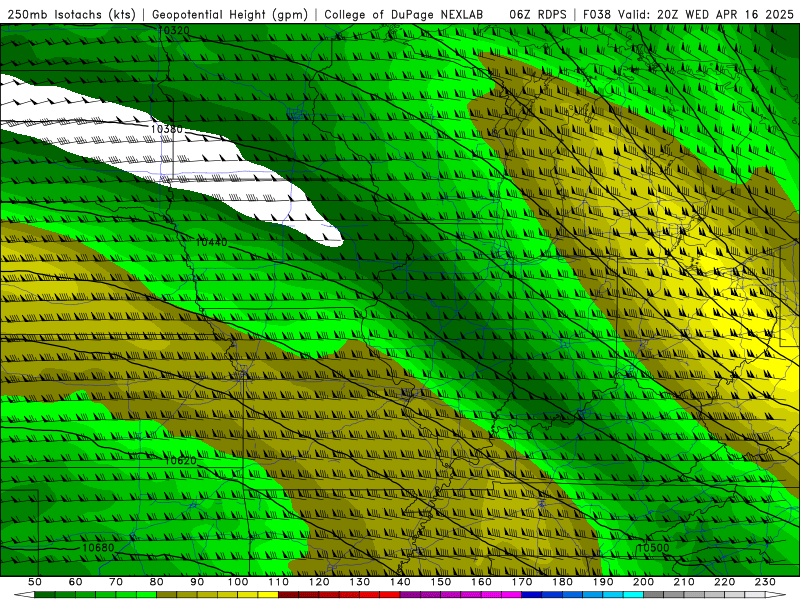Select the dark blue swatch starting at 170
This screenshot has height=600, width=800.
point(532,595)
